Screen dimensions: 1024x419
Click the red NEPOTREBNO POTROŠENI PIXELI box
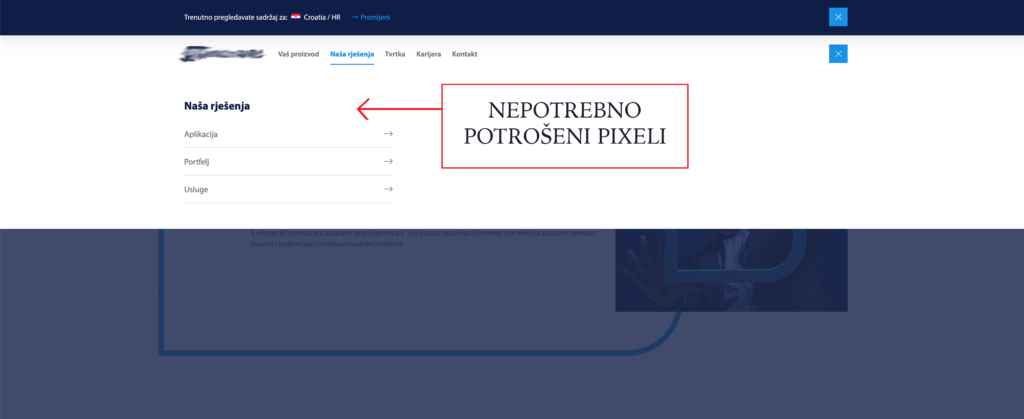tap(565, 126)
